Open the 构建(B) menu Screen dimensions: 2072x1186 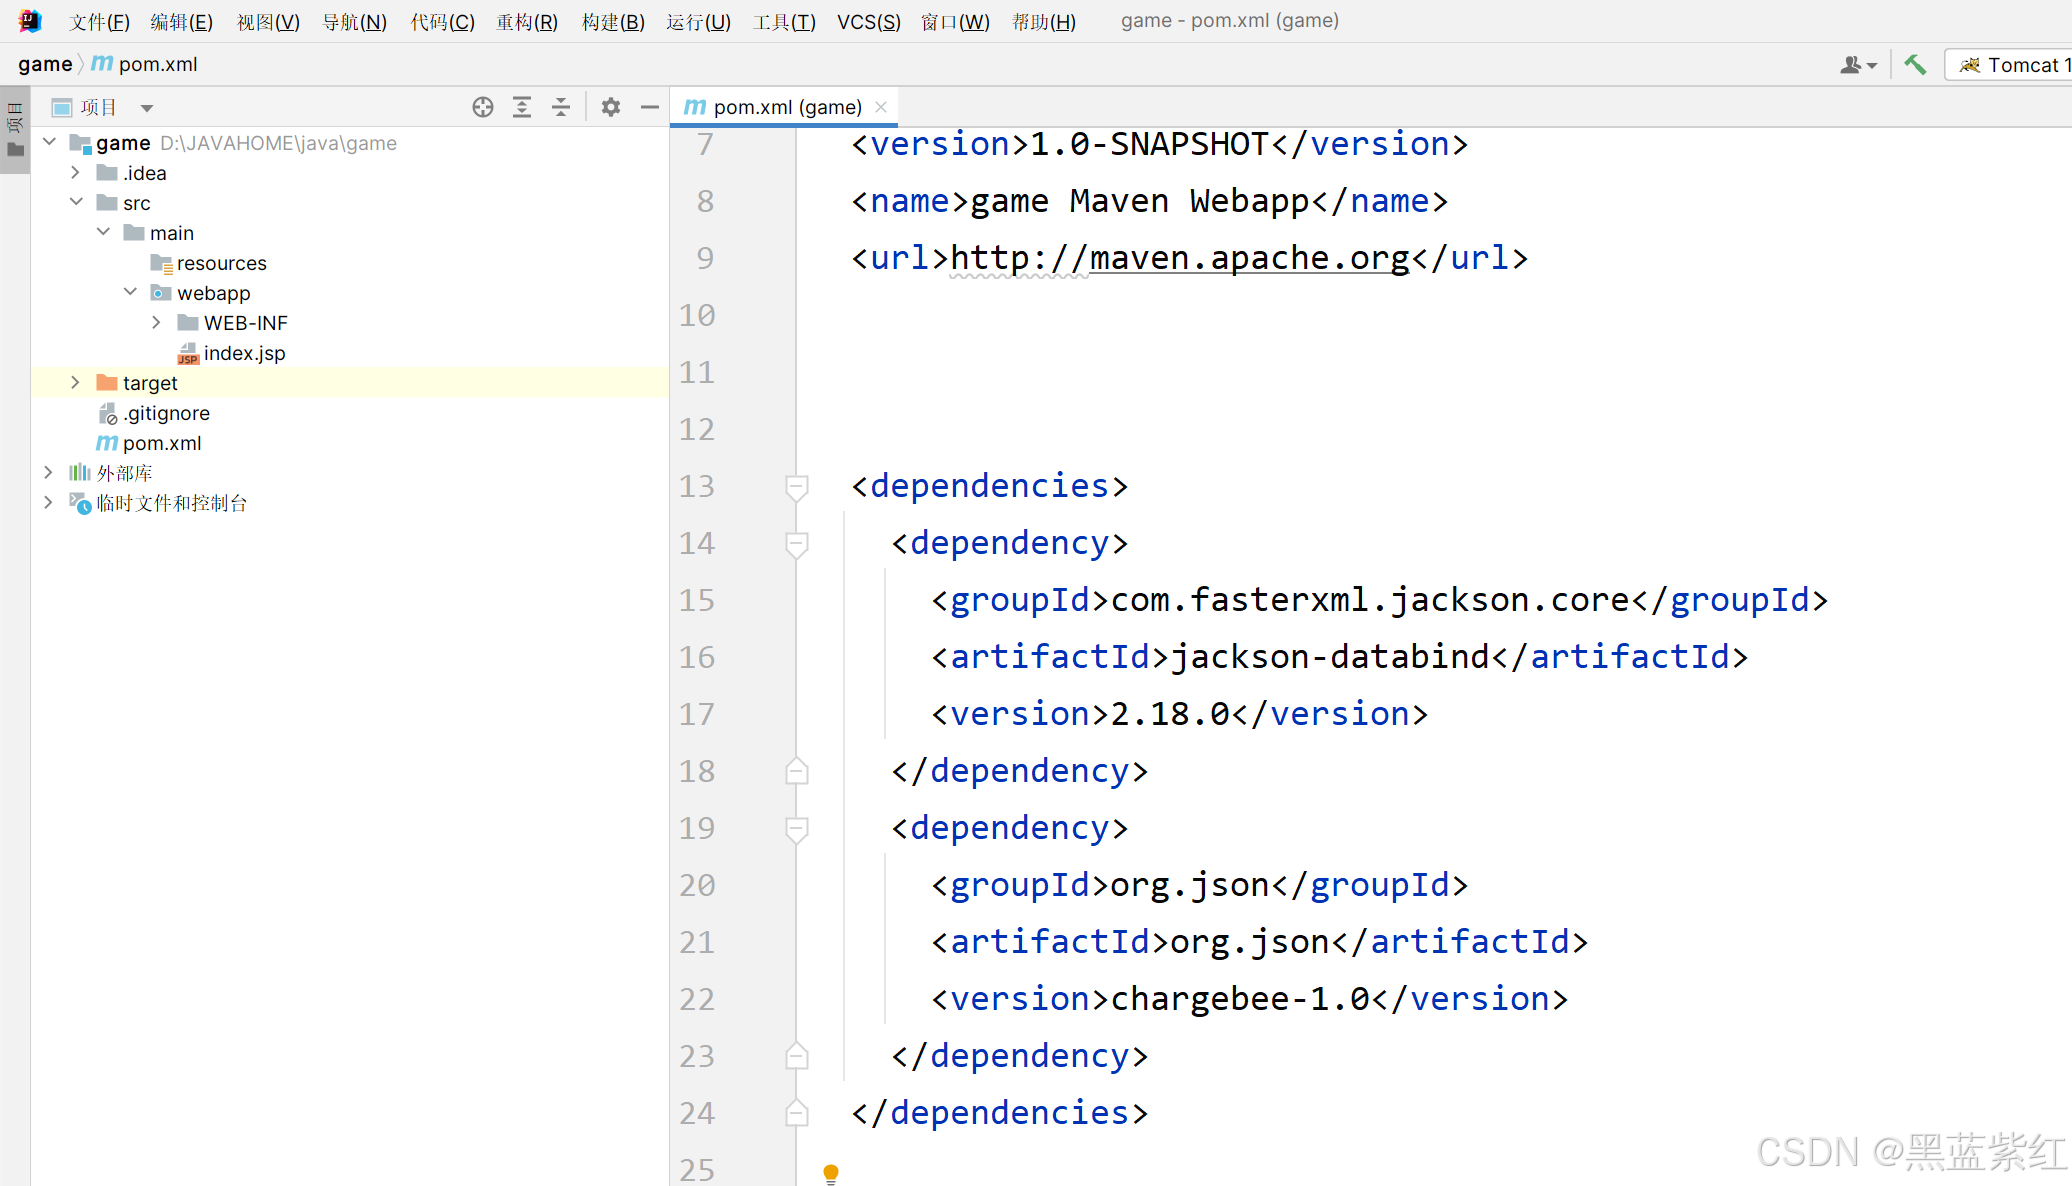(613, 21)
